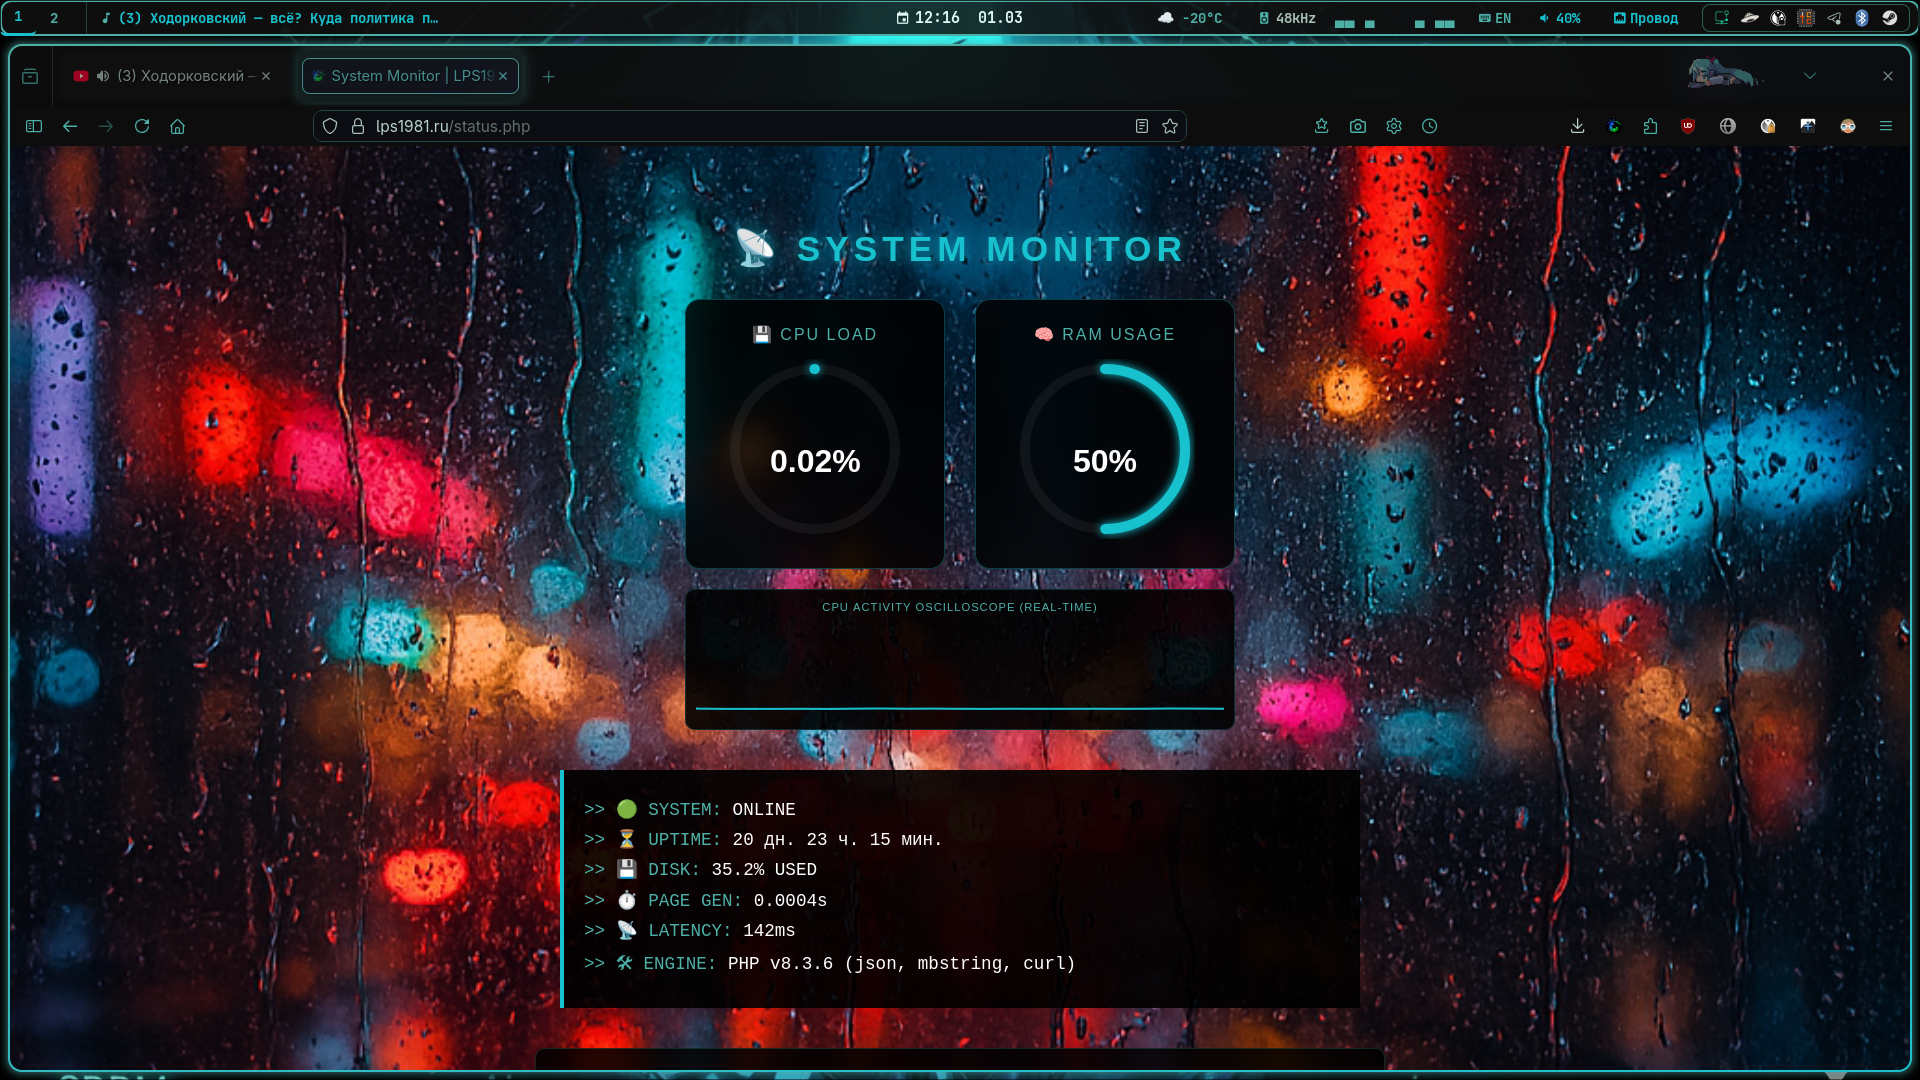
Task: Expand the list all tabs chevron
Action: tap(1810, 76)
